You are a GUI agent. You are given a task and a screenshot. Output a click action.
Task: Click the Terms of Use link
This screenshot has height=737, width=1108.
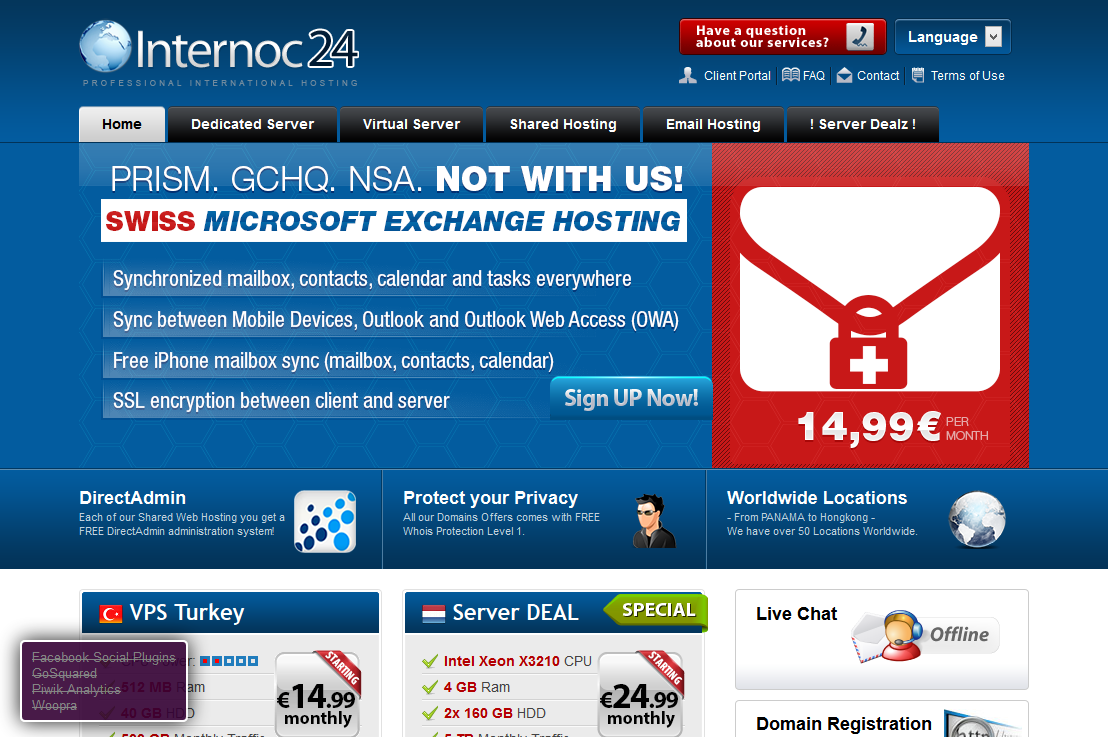click(x=967, y=76)
